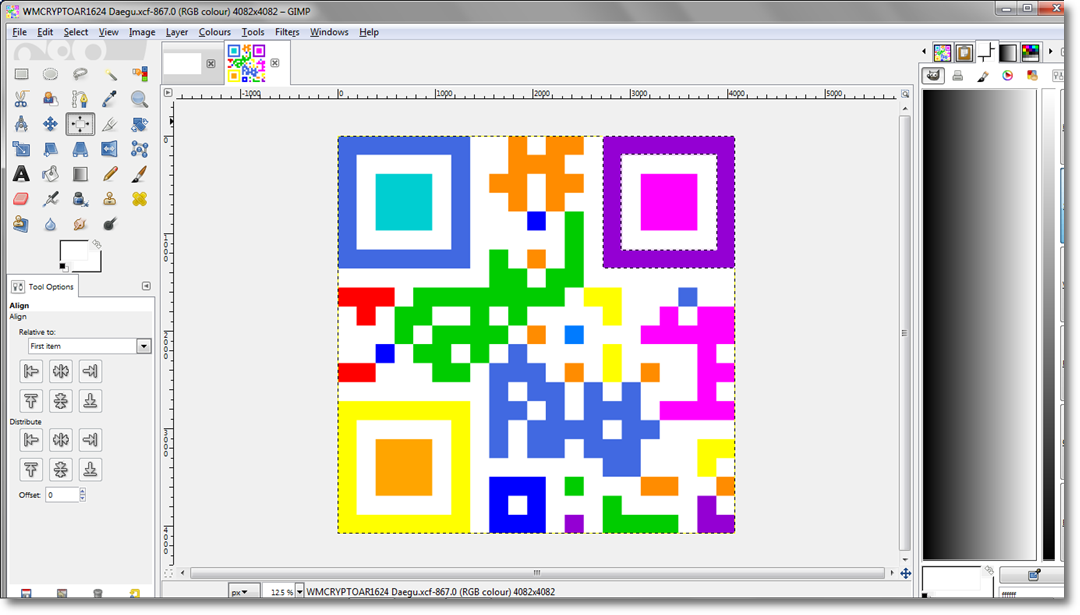Select the Cage Transform tool
Screen dimensions: 1080x615
click(139, 149)
